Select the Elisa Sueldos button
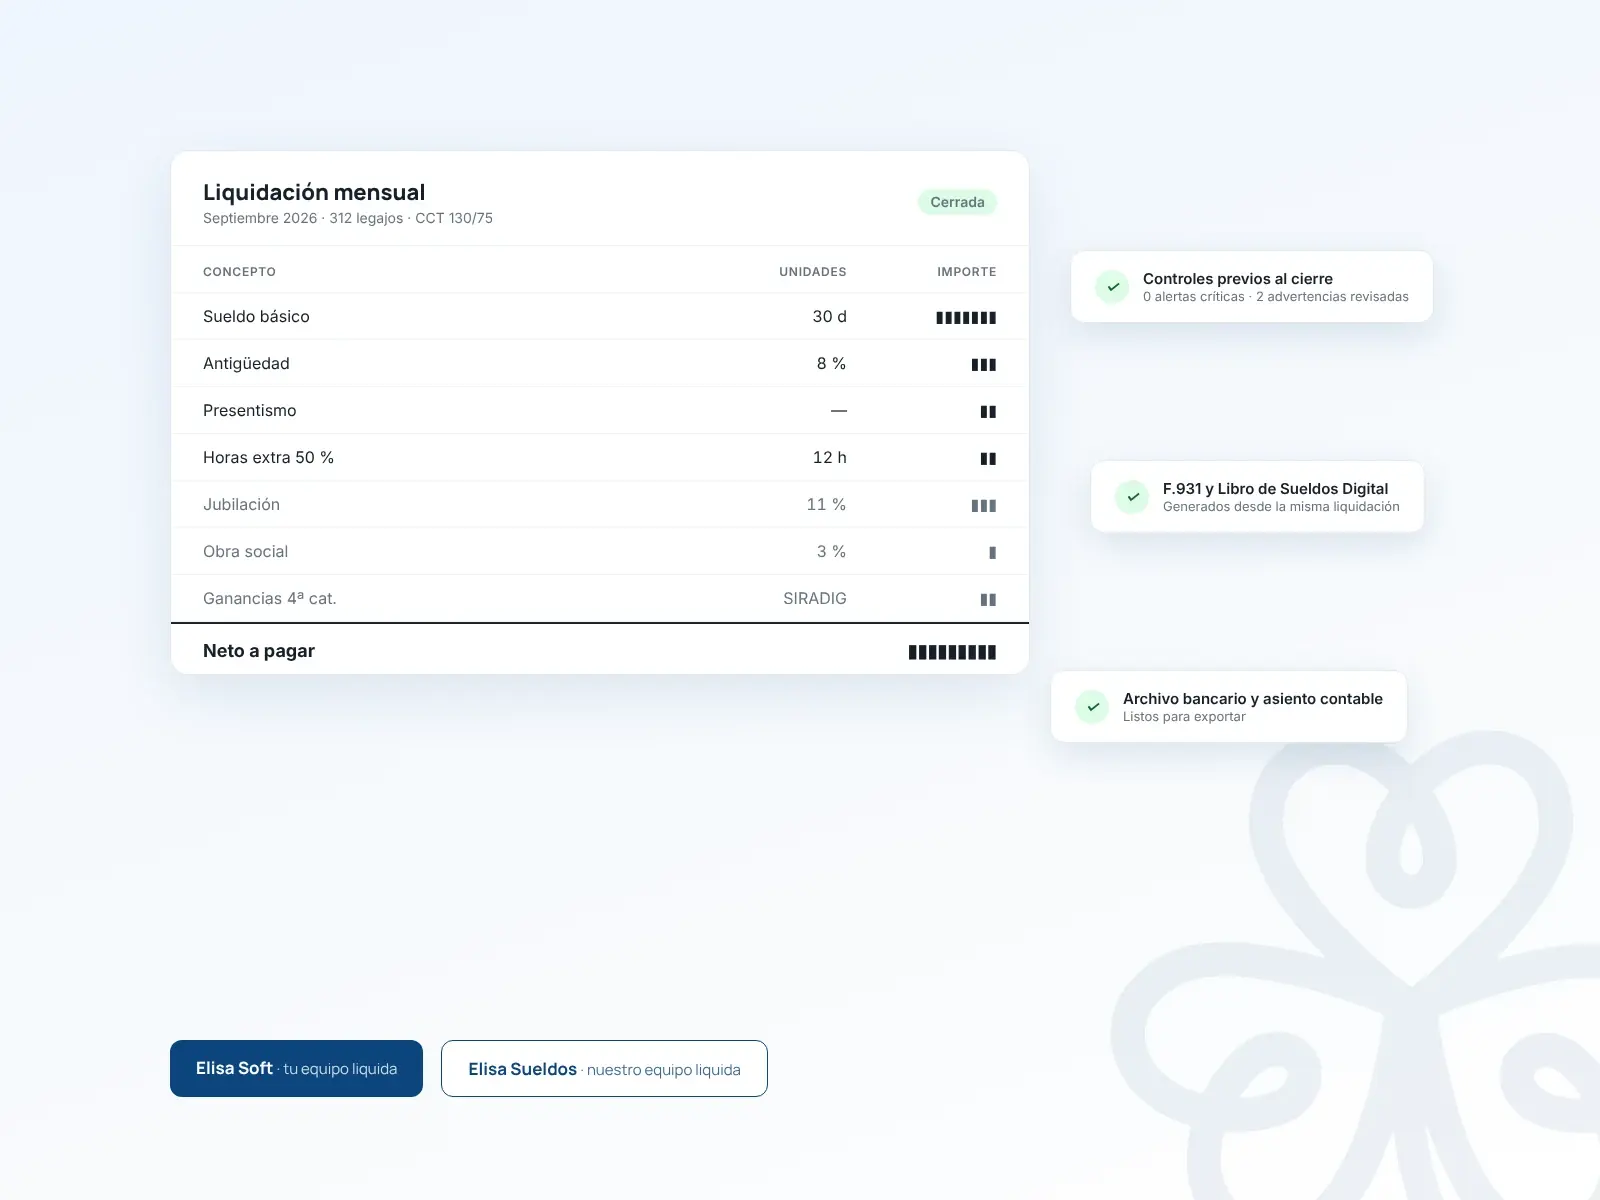 click(604, 1068)
